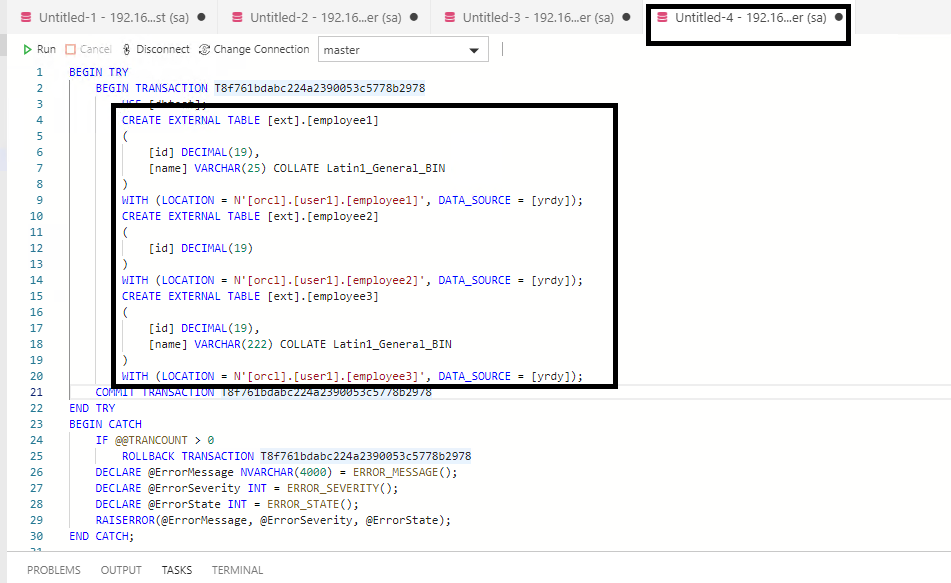Click the database icon on Untitled-2 tab
The width and height of the screenshot is (951, 583).
tap(237, 17)
